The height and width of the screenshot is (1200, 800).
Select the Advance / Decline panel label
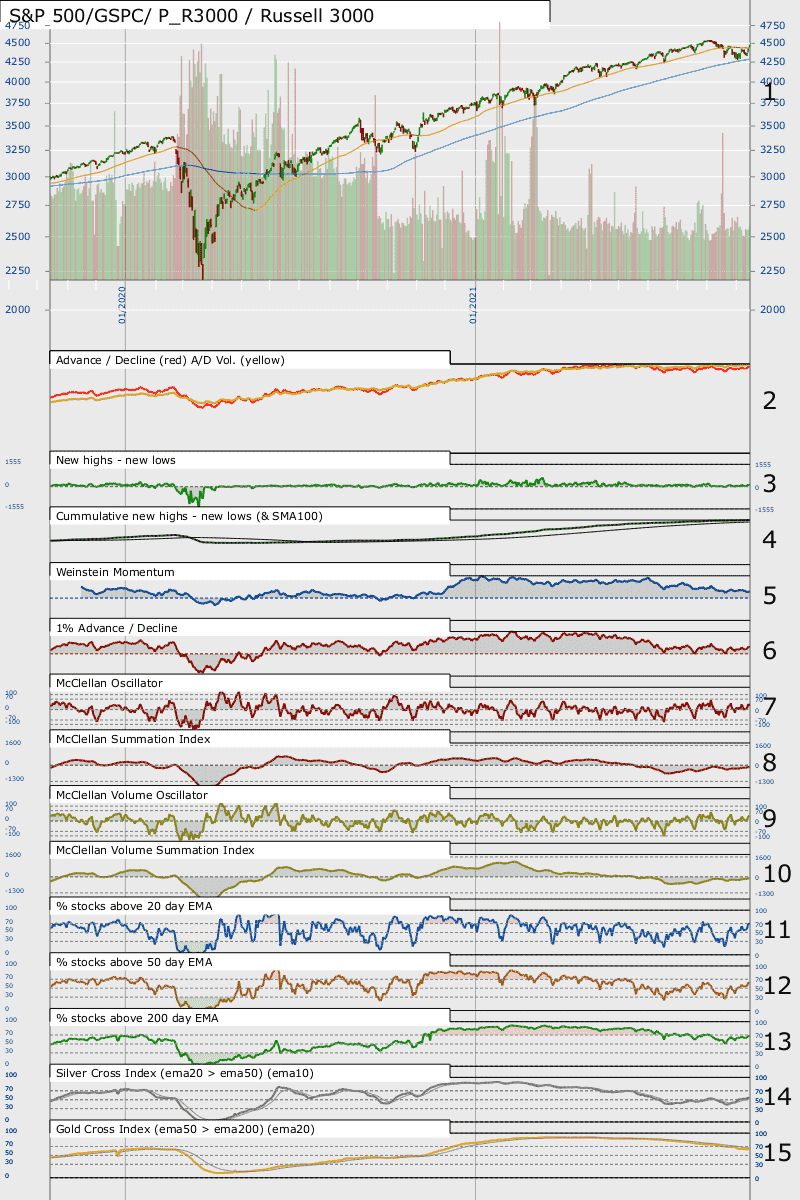172,360
